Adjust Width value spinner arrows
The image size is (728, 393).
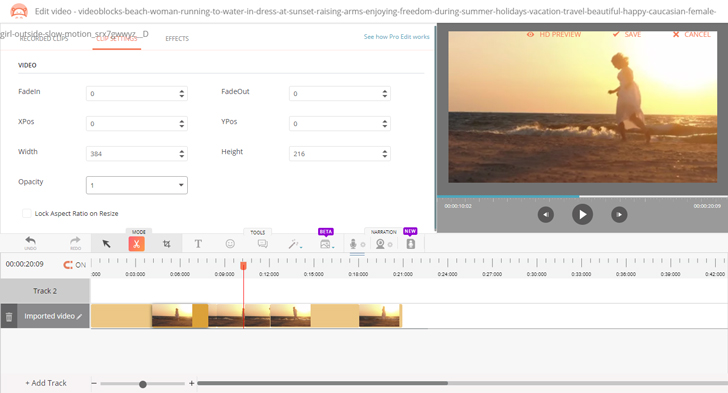coord(182,154)
